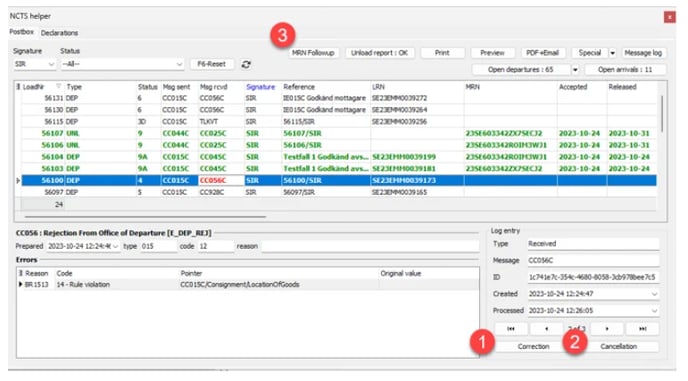Click the code field containing 12
The image size is (688, 381).
[216, 246]
